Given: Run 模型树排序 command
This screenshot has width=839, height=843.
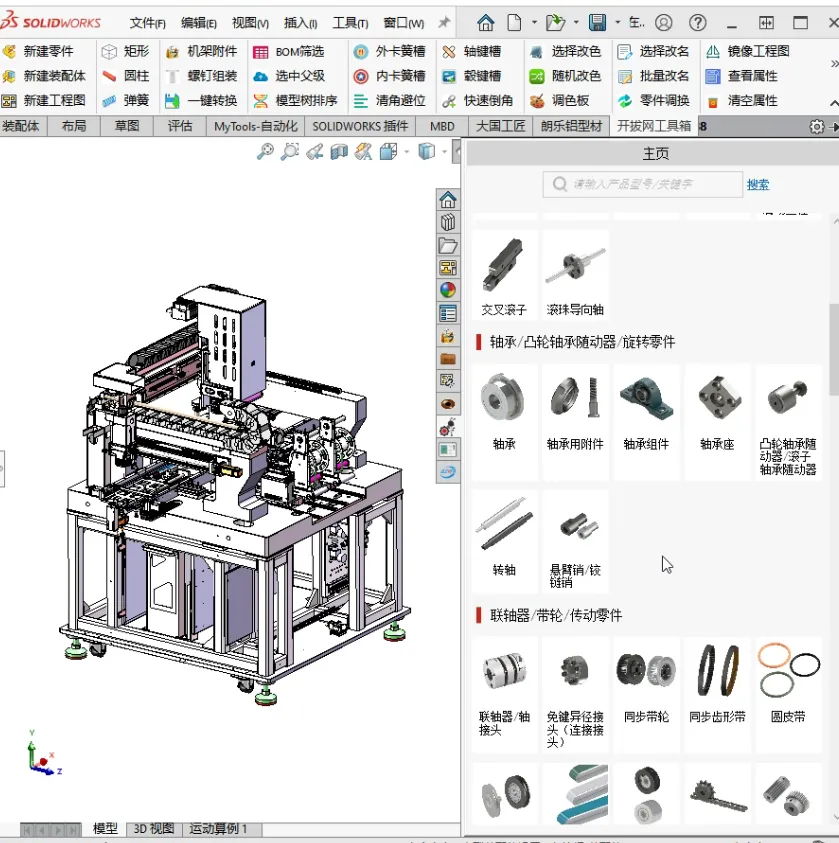Looking at the screenshot, I should 296,101.
